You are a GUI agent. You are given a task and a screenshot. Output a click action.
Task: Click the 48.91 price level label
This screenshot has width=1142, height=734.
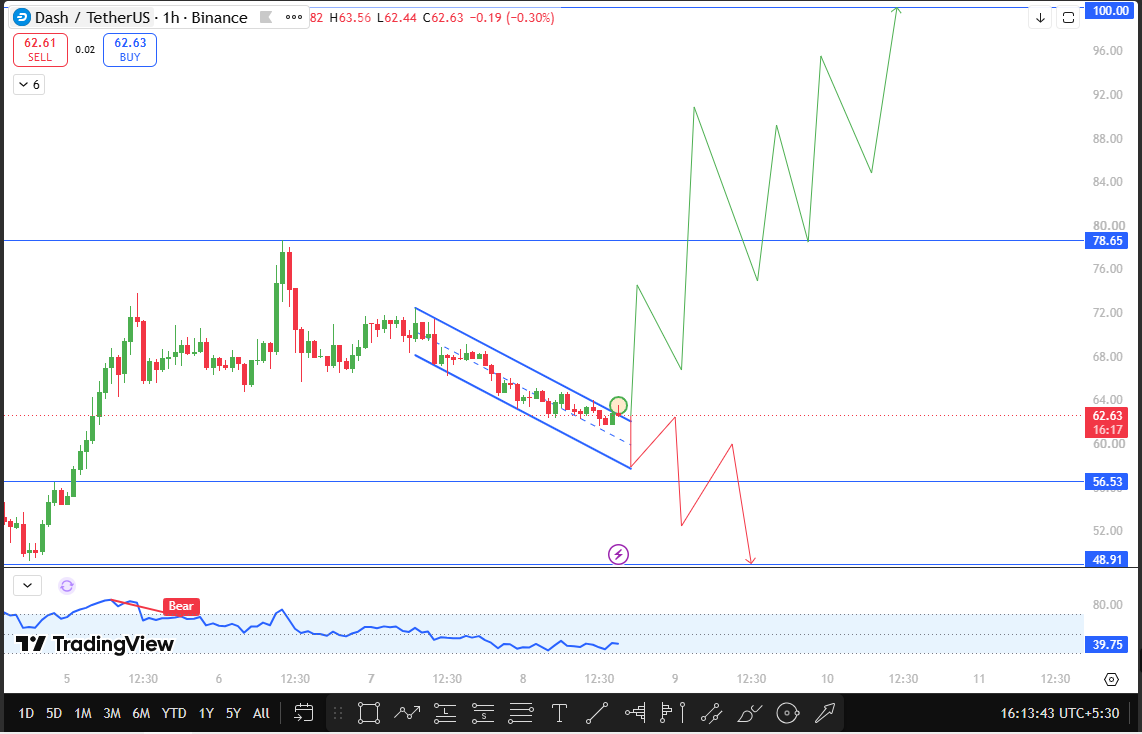click(1106, 559)
